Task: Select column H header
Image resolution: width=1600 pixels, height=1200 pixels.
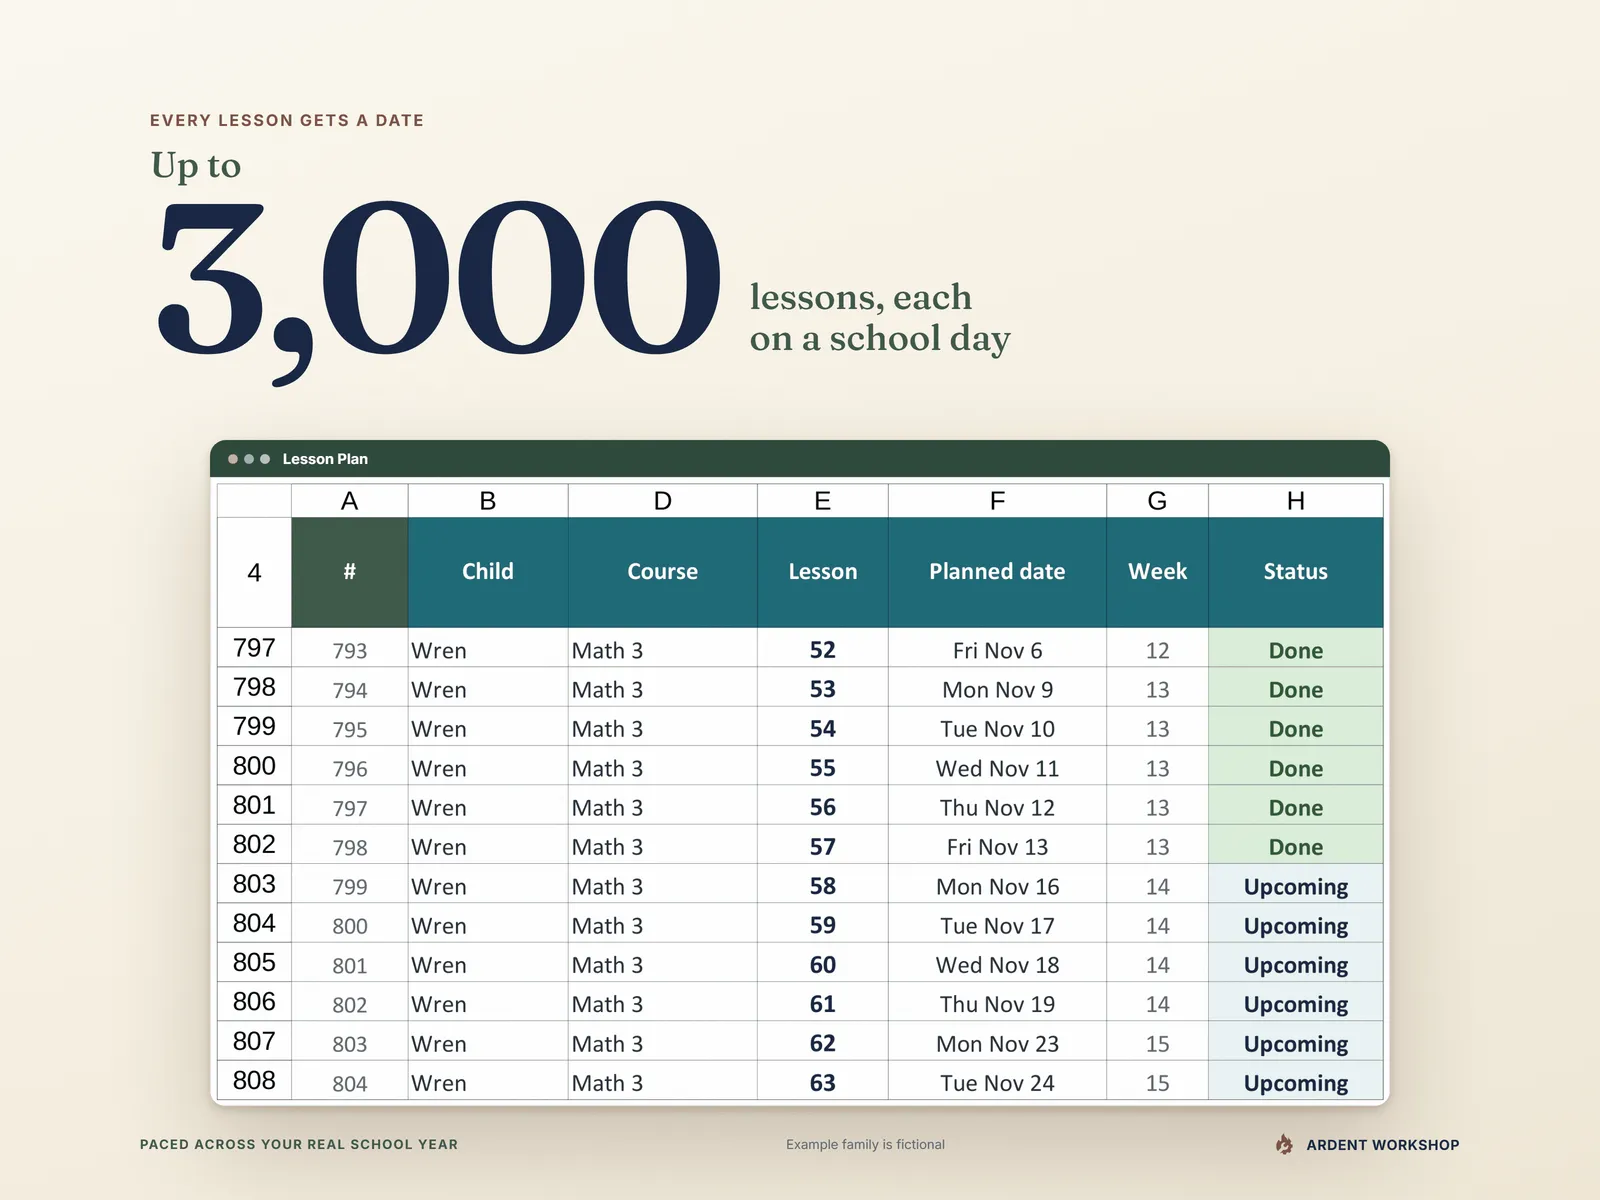Action: click(1296, 501)
